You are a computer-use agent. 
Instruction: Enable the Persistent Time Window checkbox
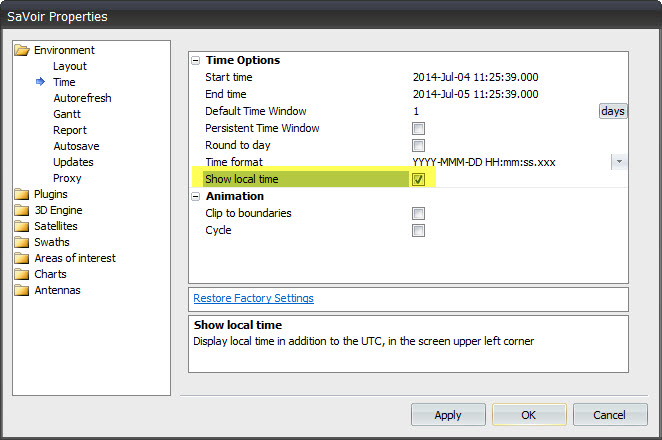[x=418, y=128]
